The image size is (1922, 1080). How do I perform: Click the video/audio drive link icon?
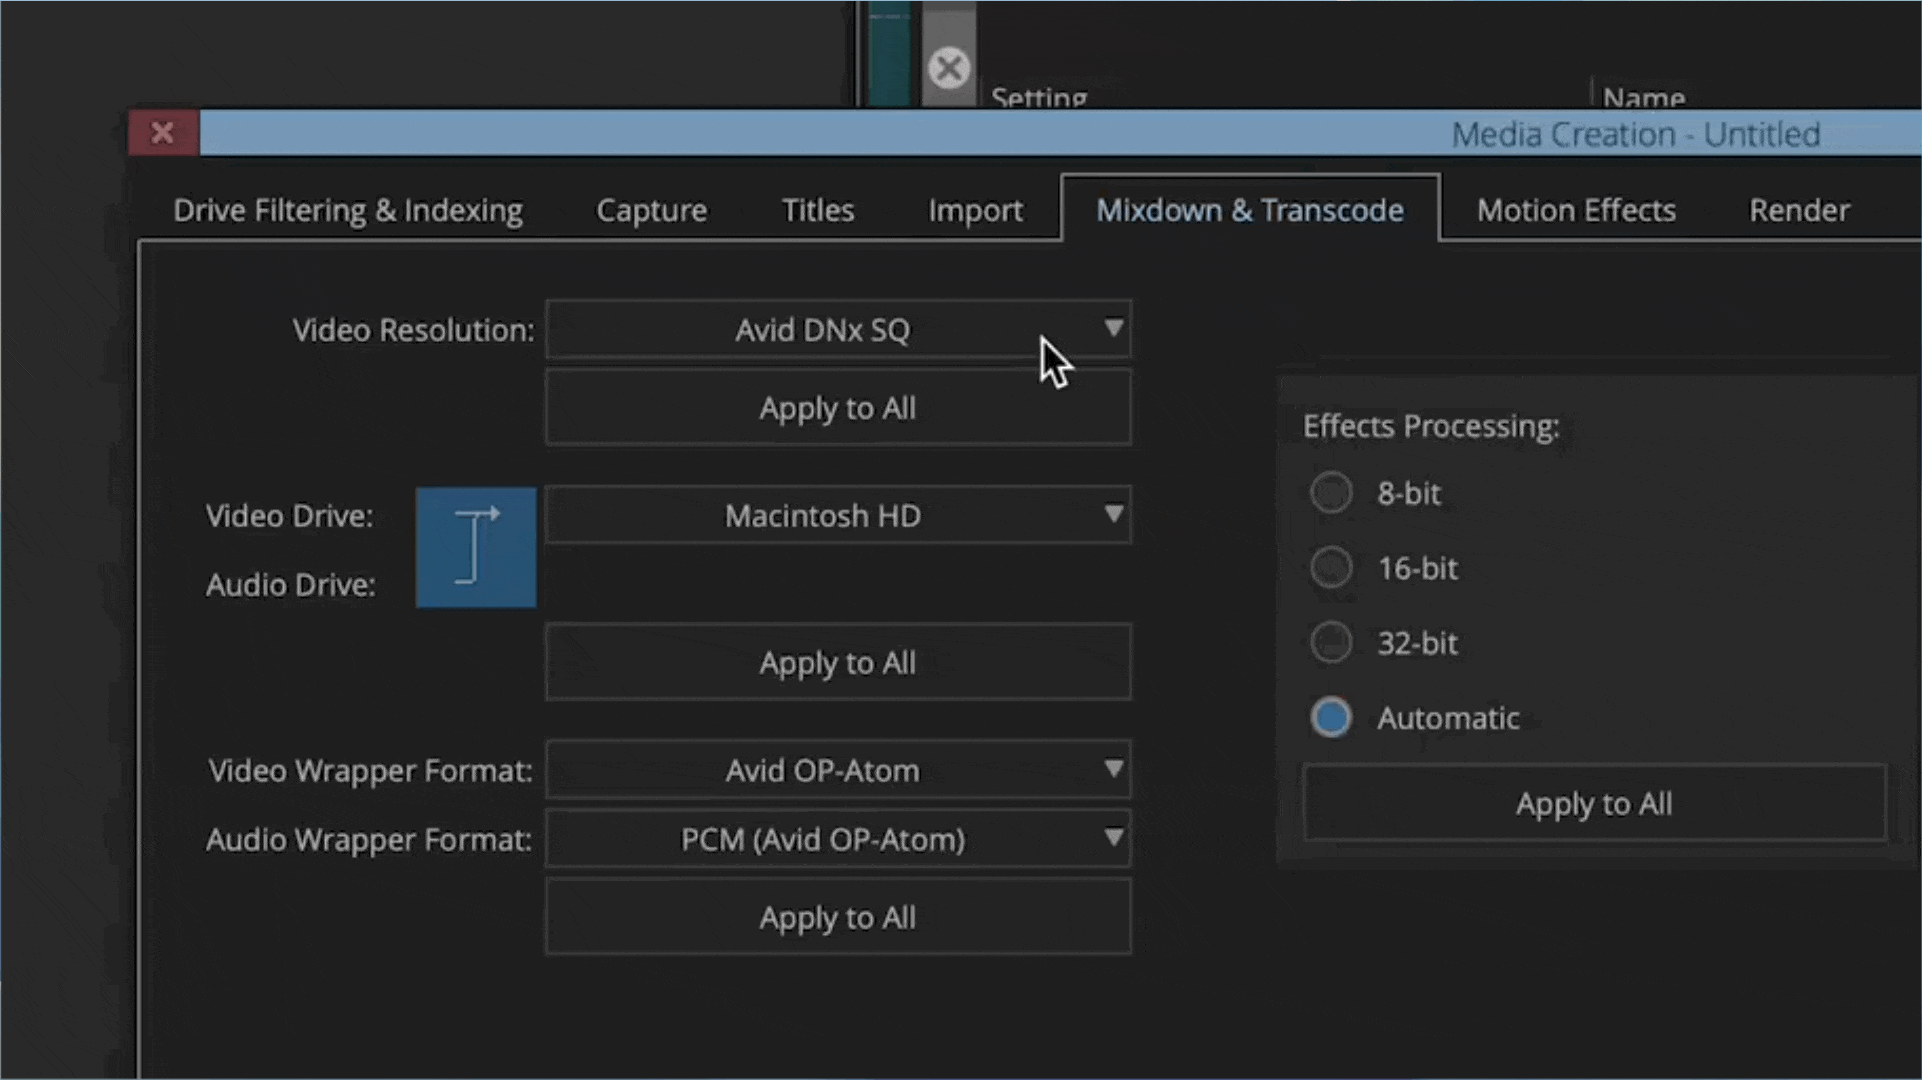476,547
